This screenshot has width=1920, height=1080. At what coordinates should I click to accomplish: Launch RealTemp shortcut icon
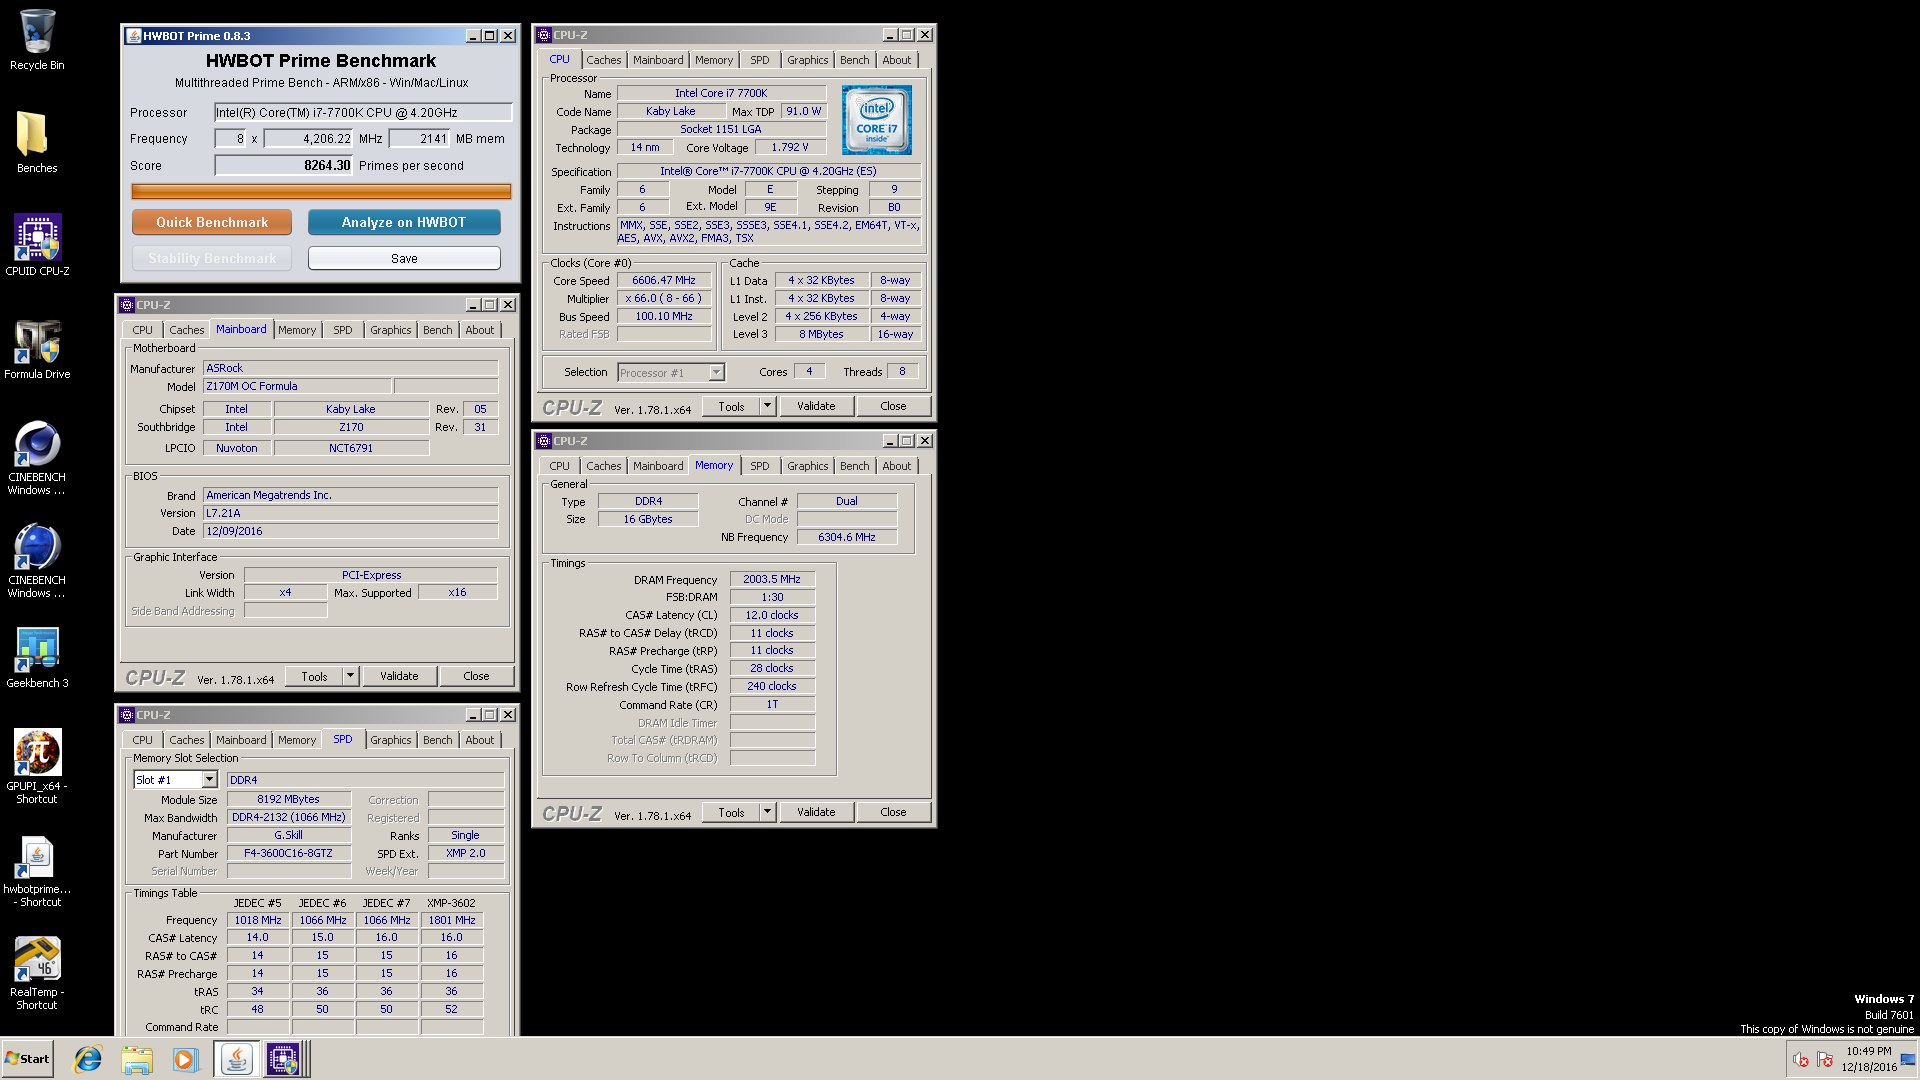click(37, 972)
